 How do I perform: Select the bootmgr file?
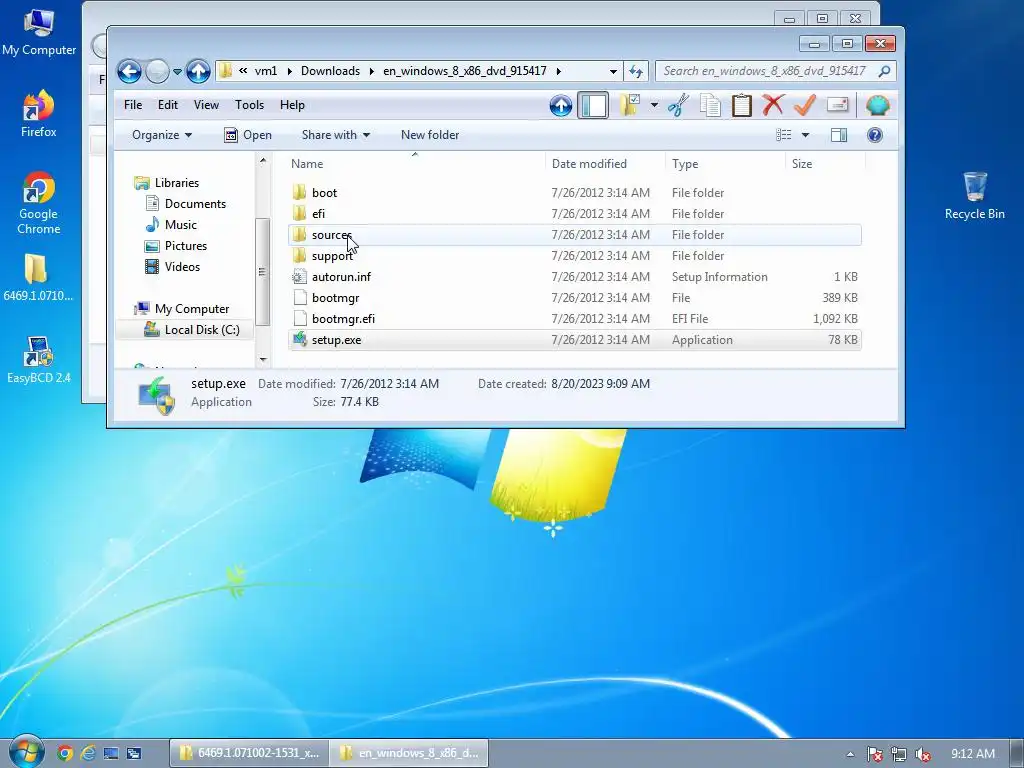575,298
